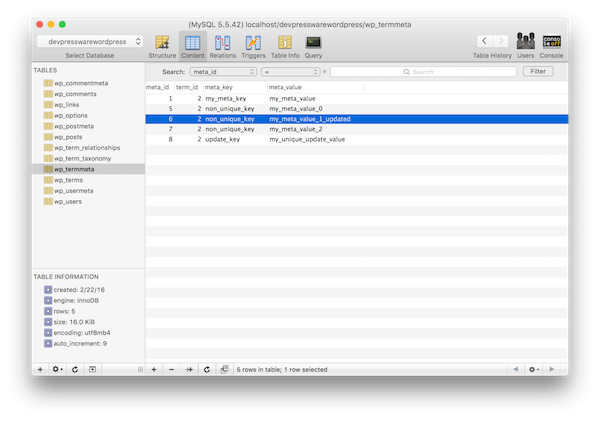The height and width of the screenshot is (421, 600).
Task: Click the multiple rows edit icon
Action: 224,369
